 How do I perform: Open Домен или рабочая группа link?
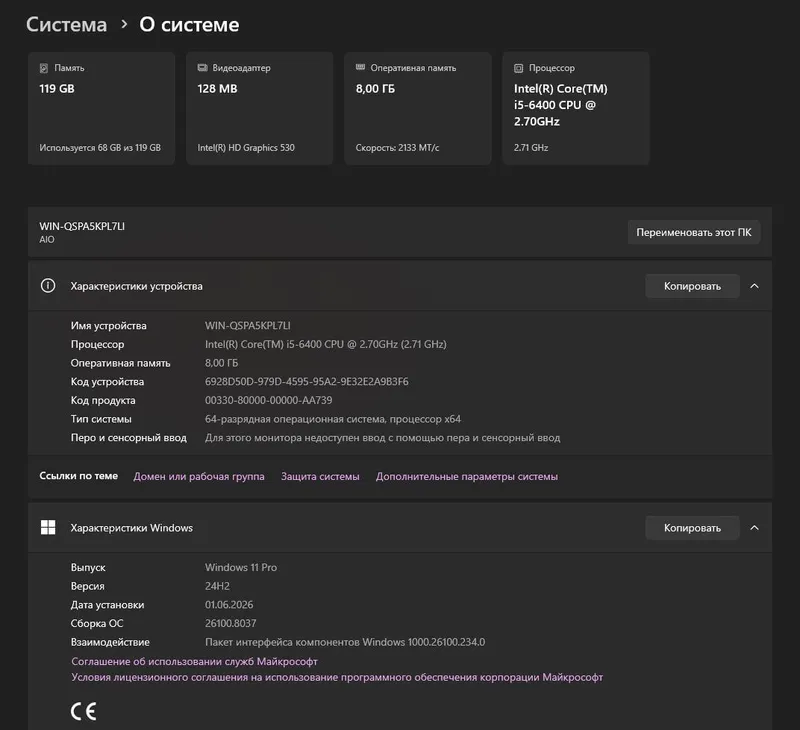pos(199,476)
